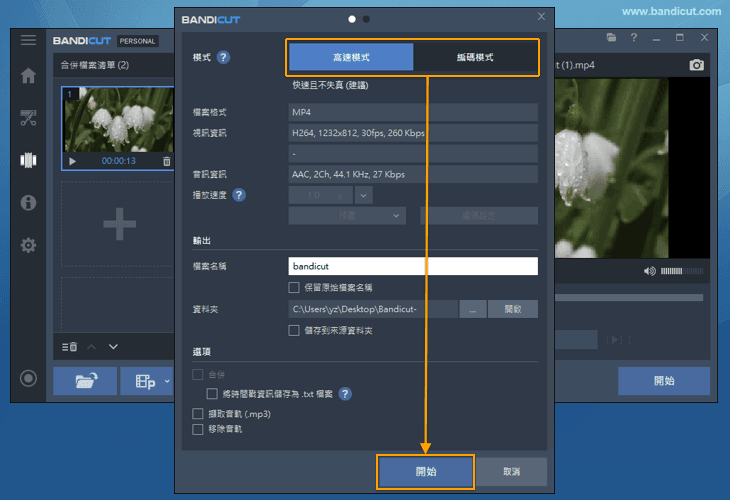Go to first page dot indicator
This screenshot has width=730, height=500.
[352, 19]
